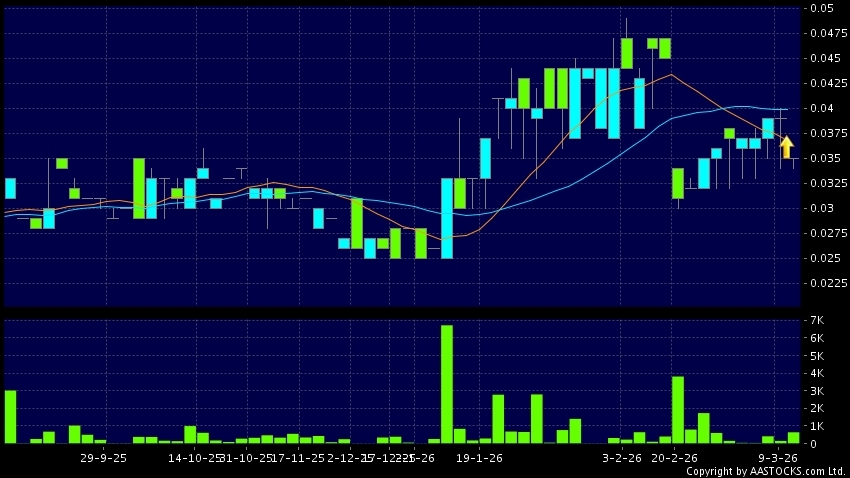Click the tallest green volume bar
Screen dimensions: 850x478
pos(447,384)
